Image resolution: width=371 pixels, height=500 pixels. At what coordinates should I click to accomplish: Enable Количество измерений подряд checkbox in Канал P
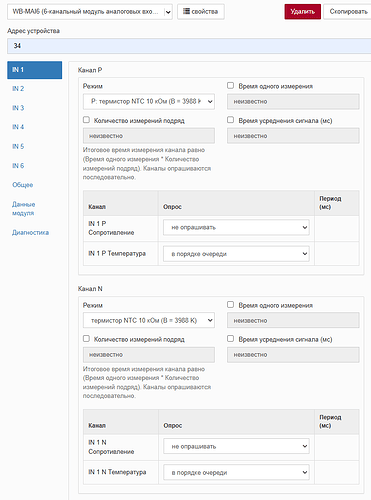[x=86, y=120]
